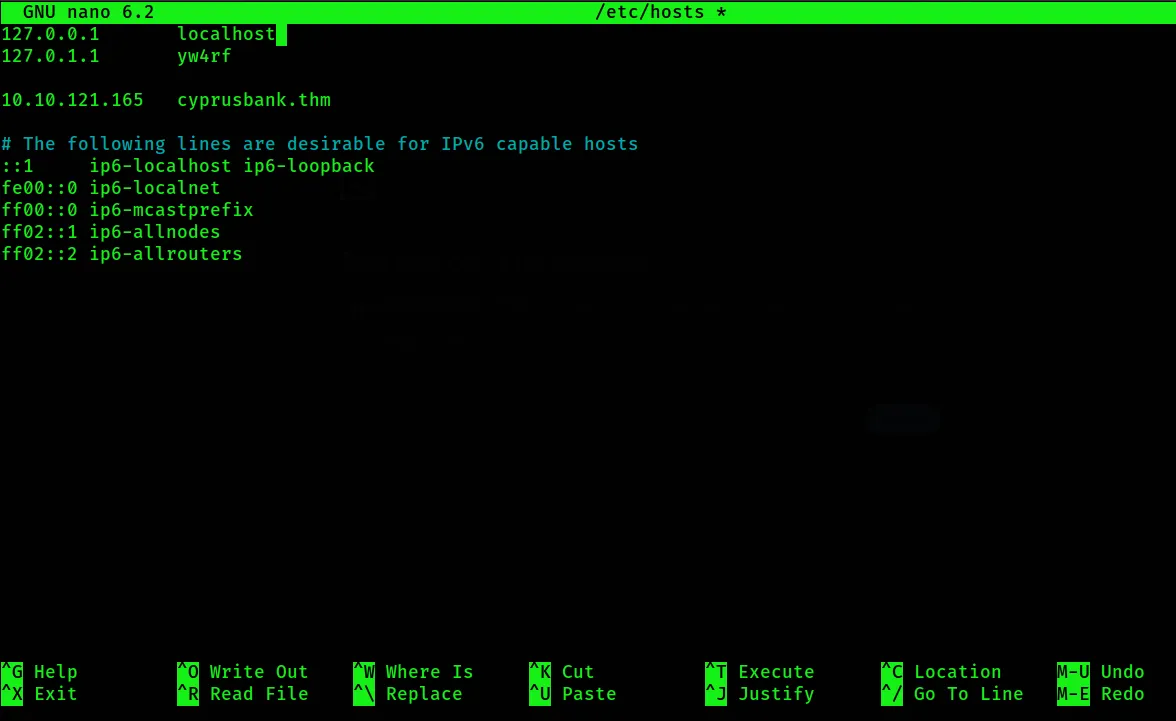Click the ^X Exit shortcut

(x=40, y=694)
